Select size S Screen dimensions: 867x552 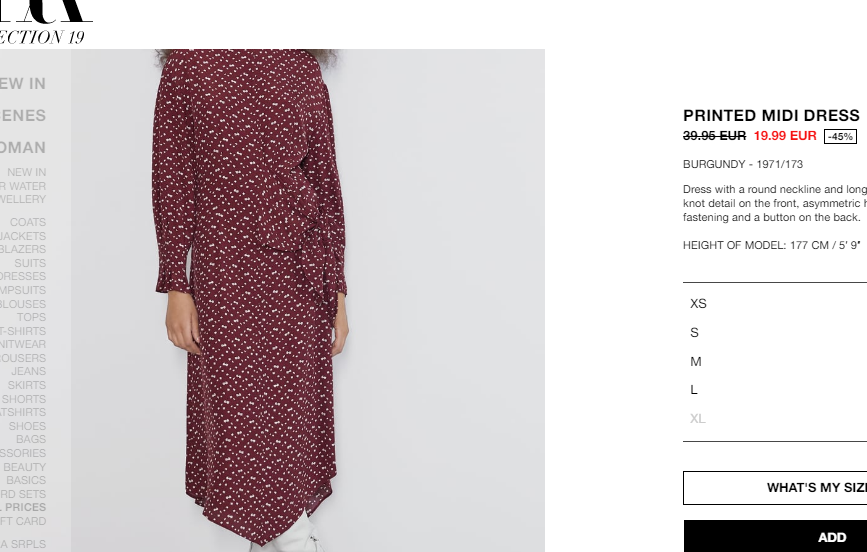coord(775,332)
